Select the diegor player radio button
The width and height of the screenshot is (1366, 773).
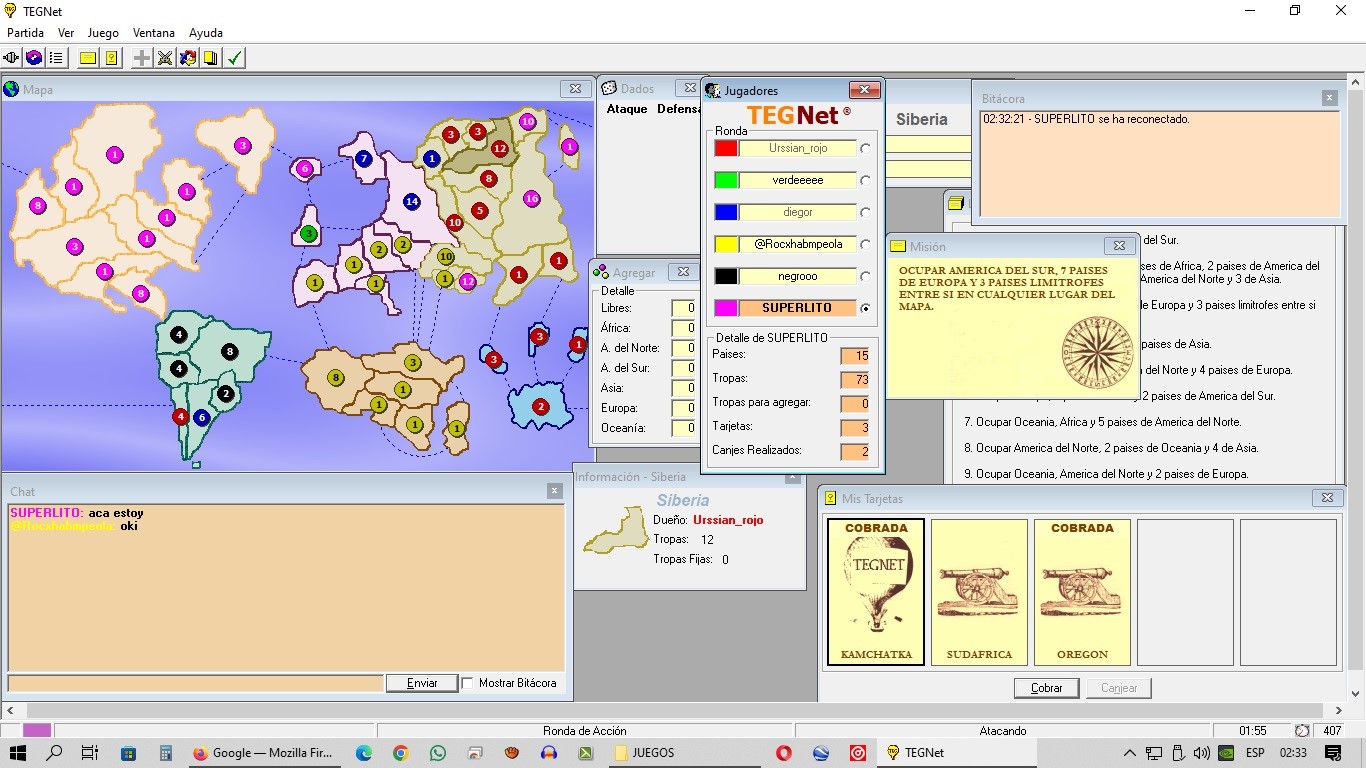click(865, 212)
